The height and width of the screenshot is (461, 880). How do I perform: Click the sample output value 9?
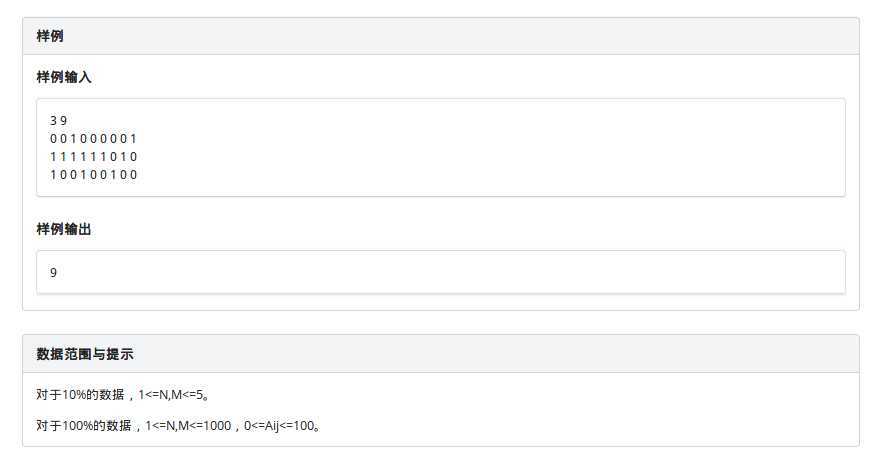pos(53,273)
